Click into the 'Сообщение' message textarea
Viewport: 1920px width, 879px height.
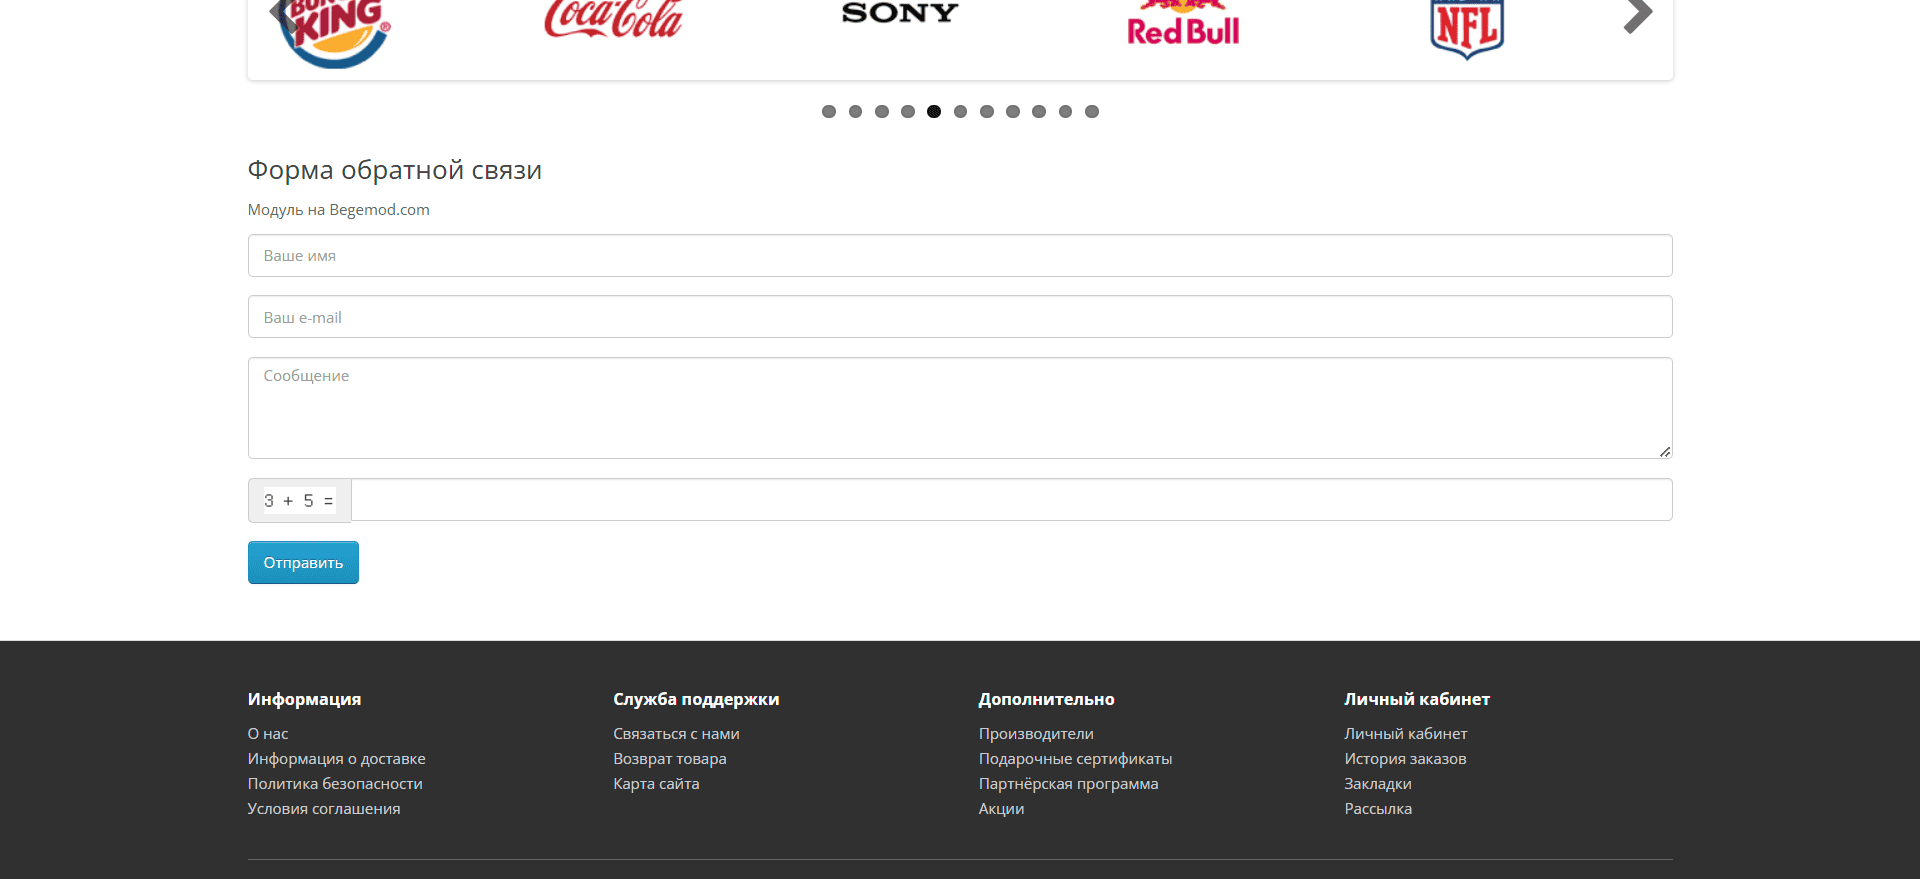(960, 408)
